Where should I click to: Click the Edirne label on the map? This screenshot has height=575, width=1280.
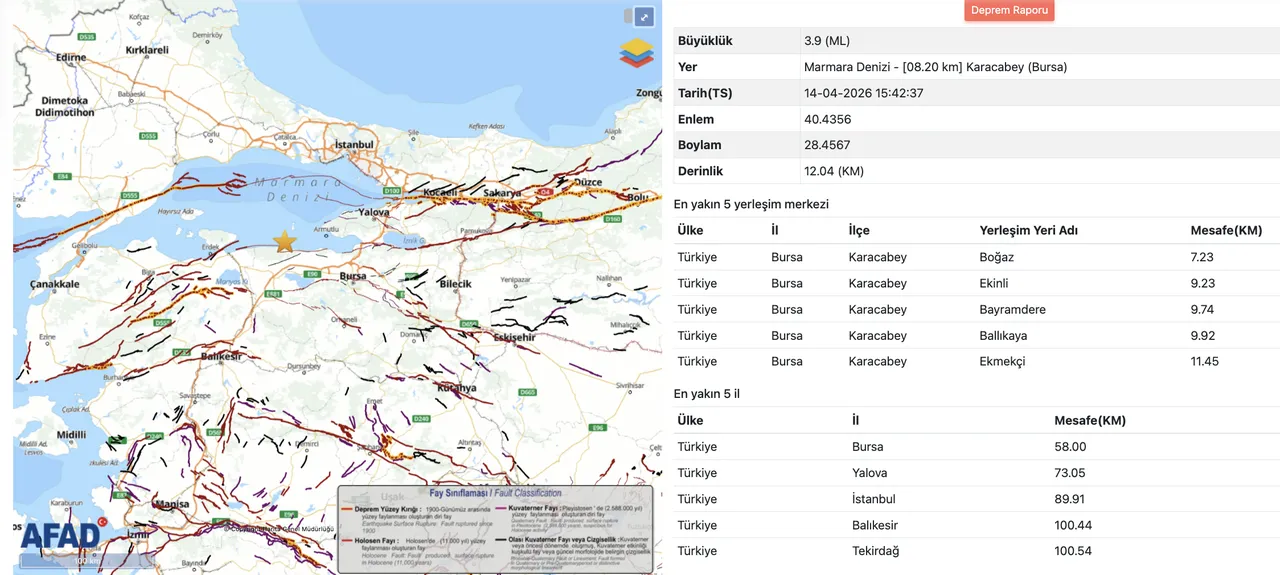[71, 57]
